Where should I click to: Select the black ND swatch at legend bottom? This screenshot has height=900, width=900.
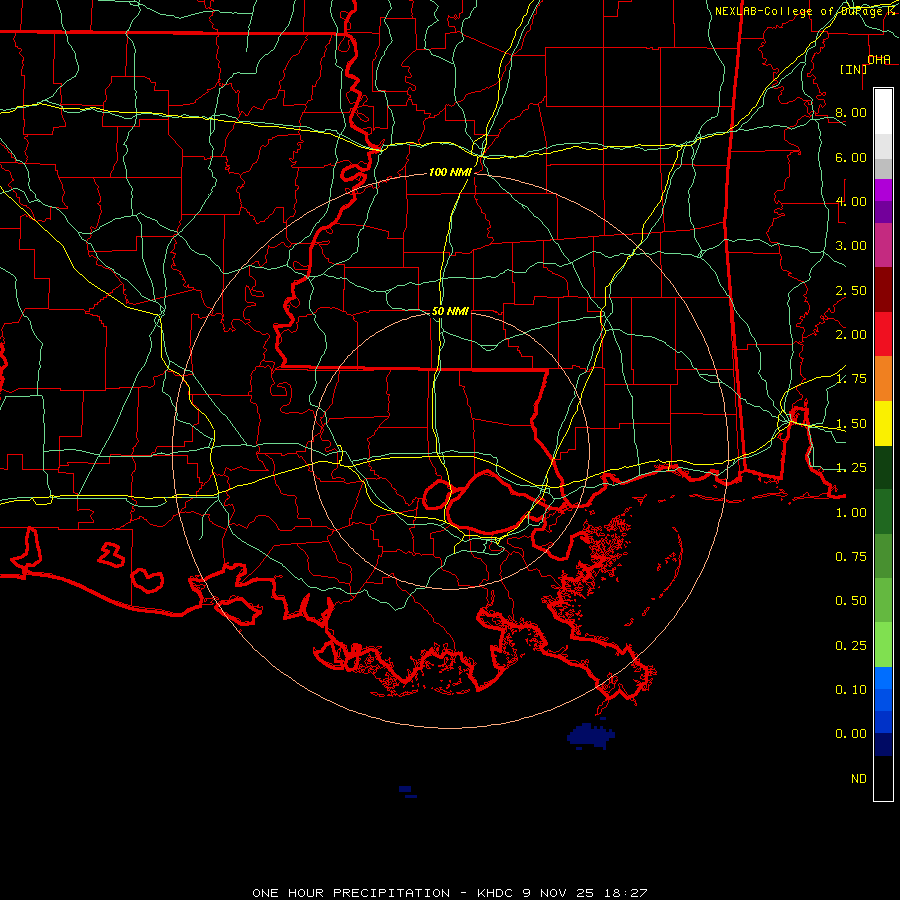[883, 778]
